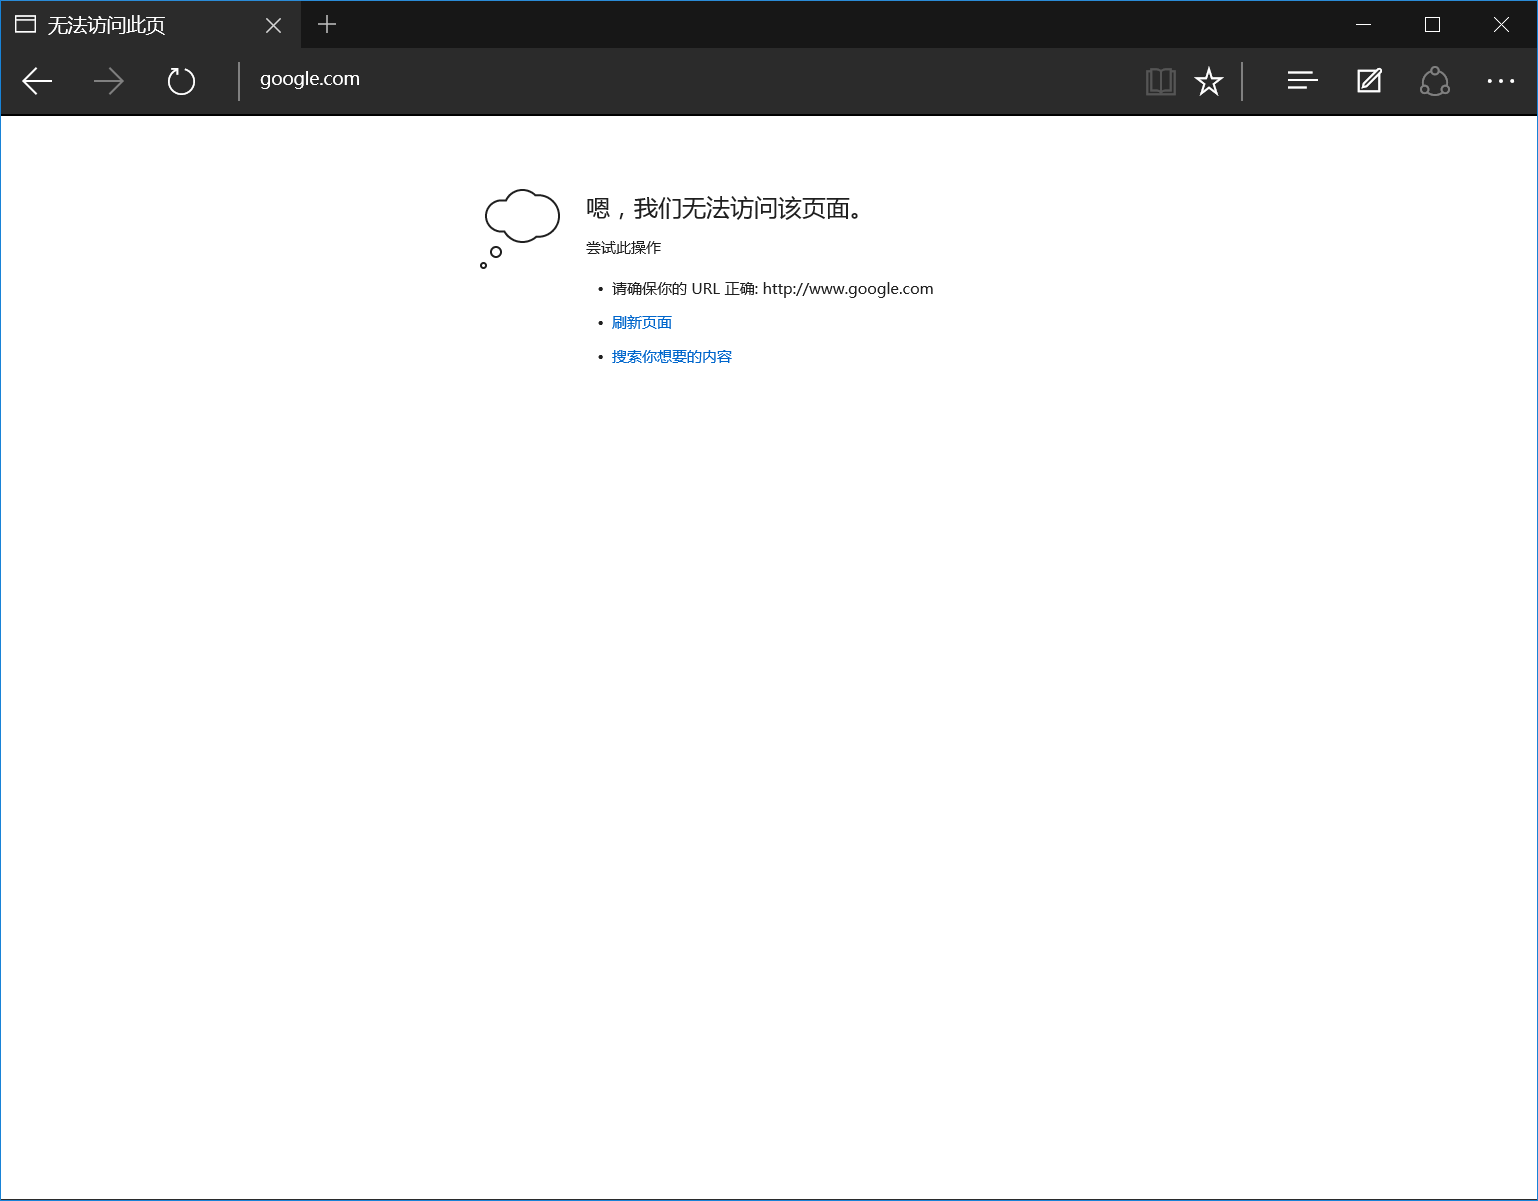1538x1201 pixels.
Task: Maximize the browser window
Action: (1432, 25)
